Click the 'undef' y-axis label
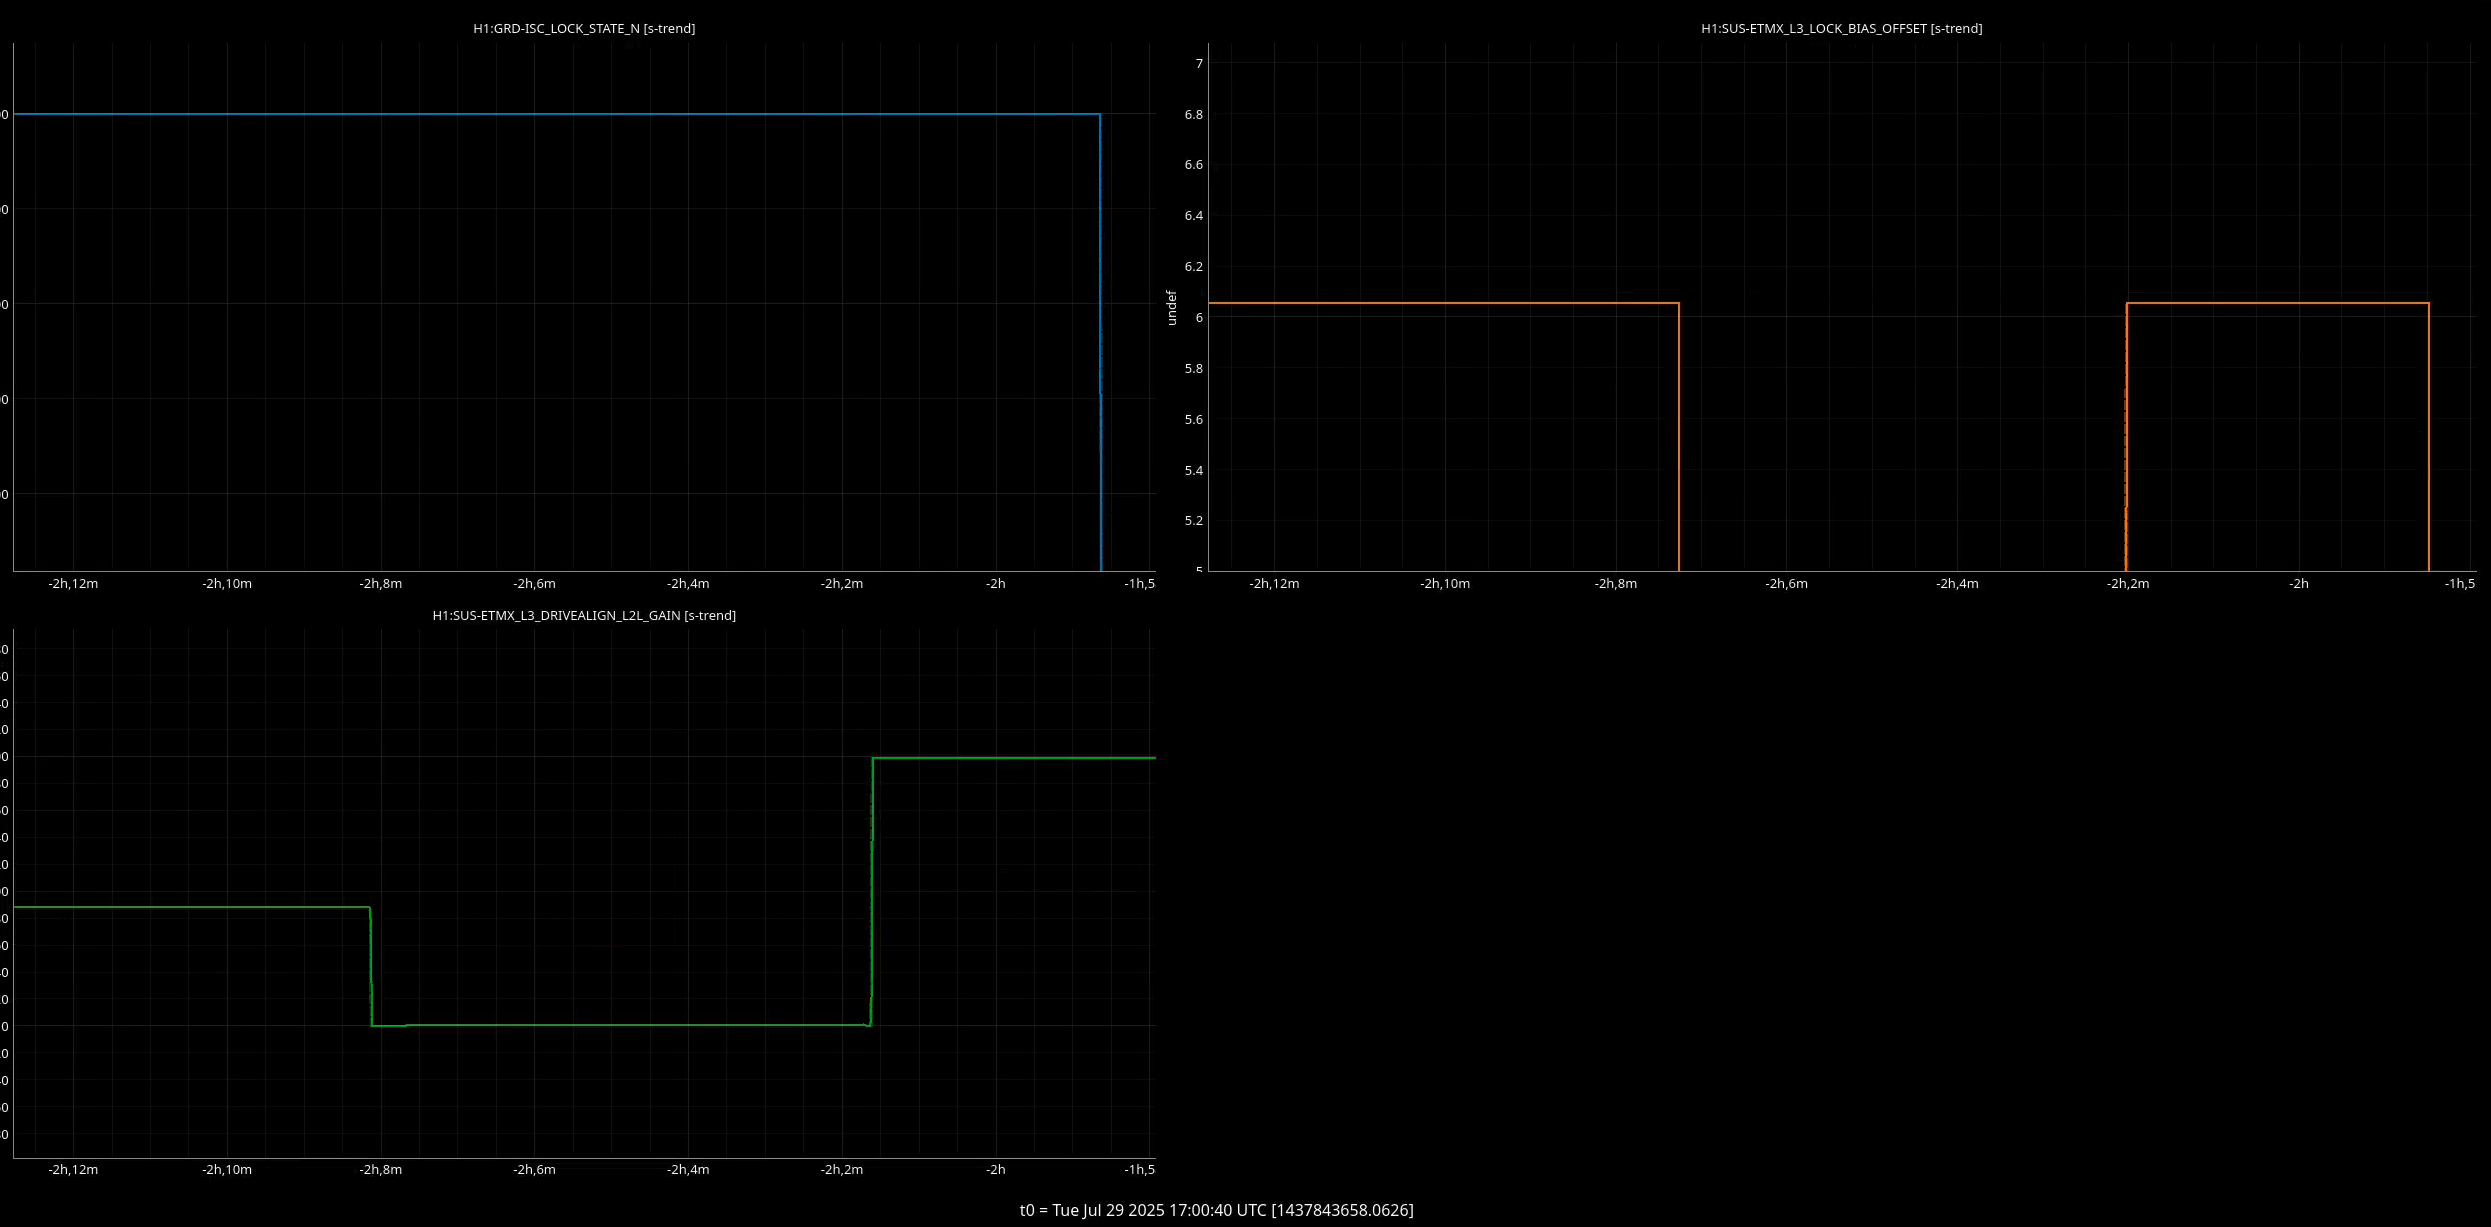 click(1171, 308)
